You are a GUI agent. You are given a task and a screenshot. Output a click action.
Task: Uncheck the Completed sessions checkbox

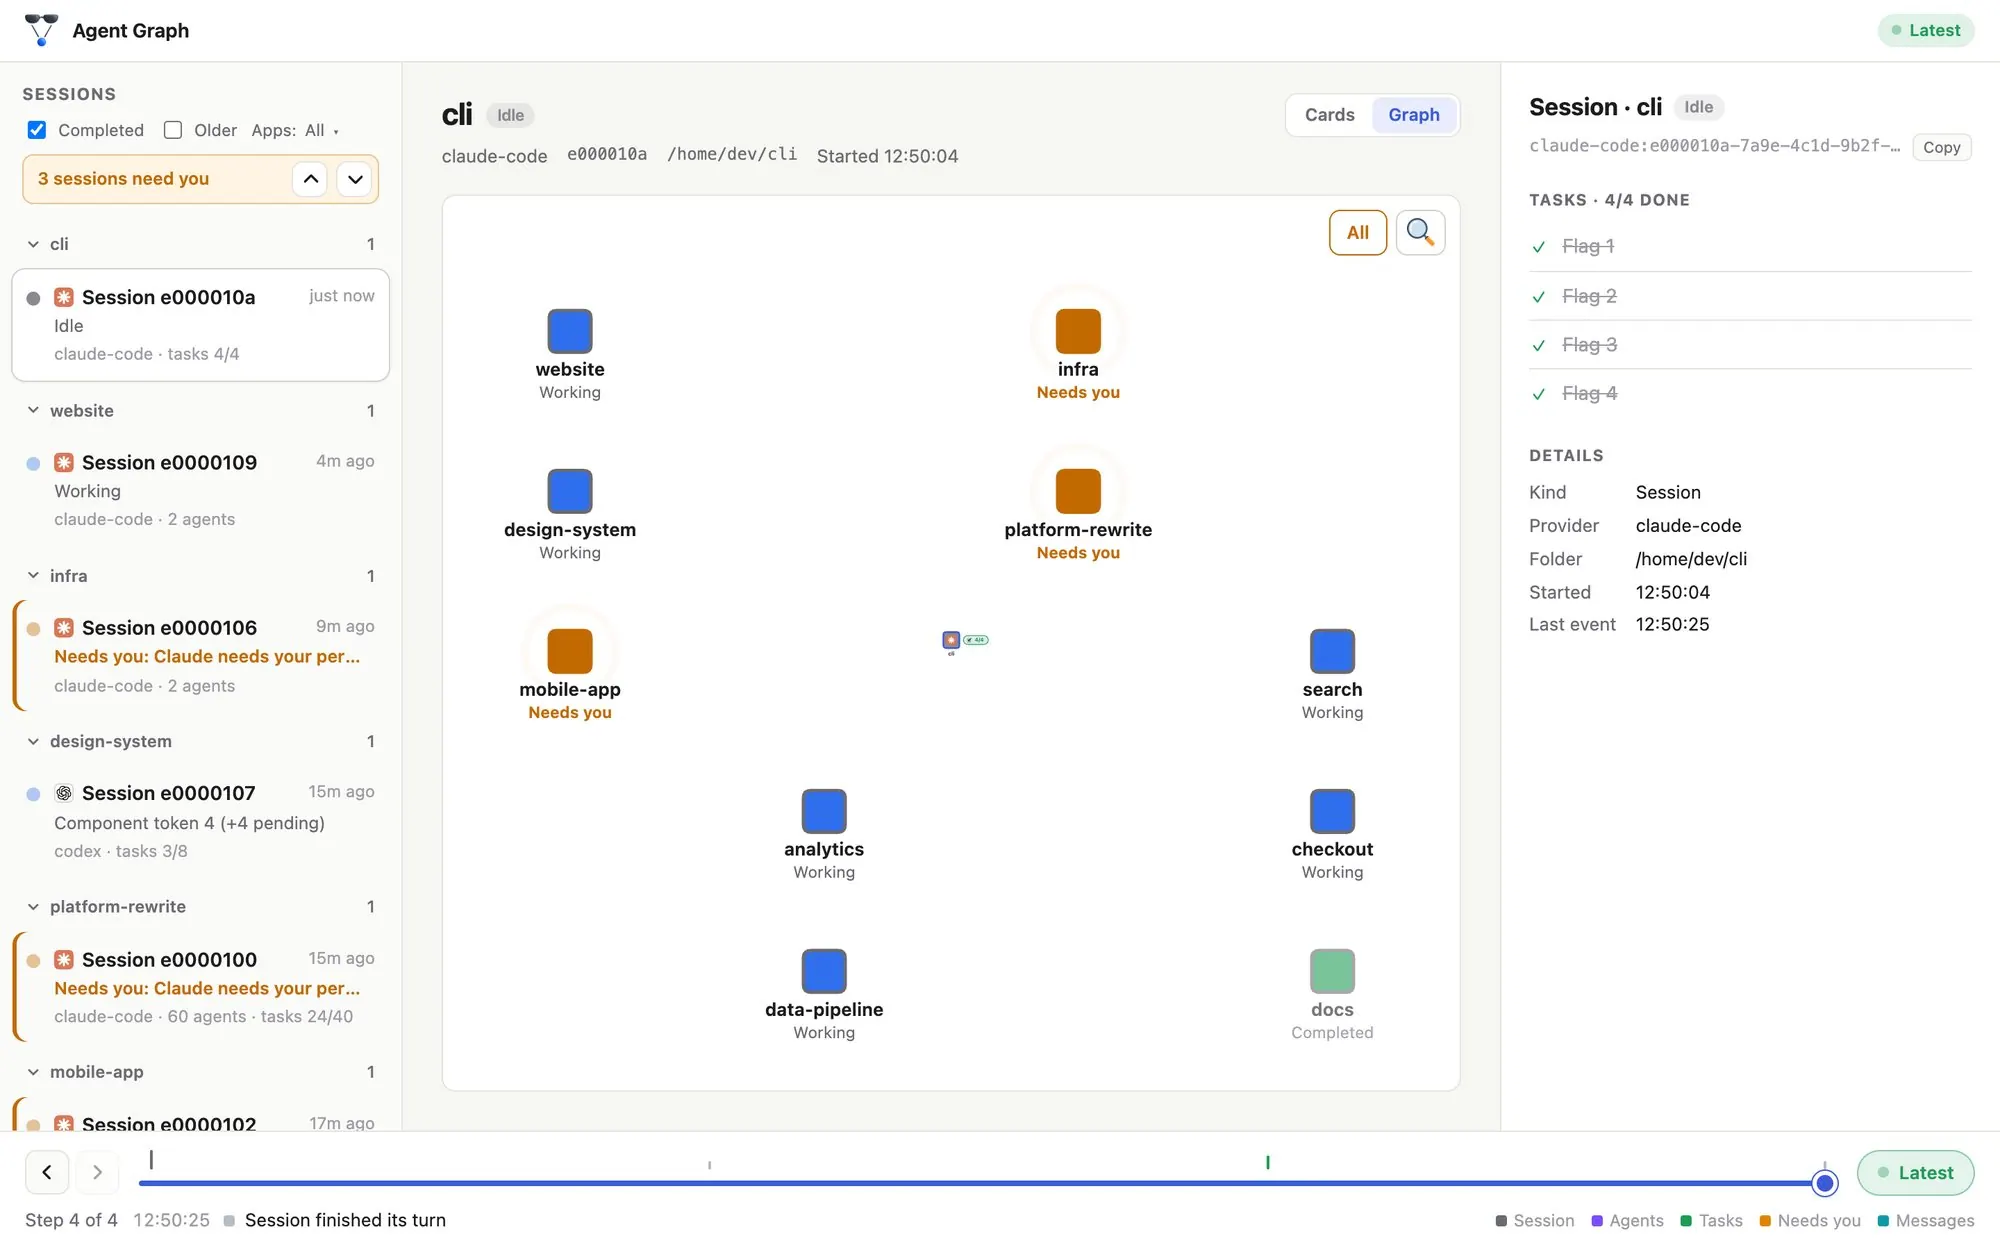[x=37, y=130]
